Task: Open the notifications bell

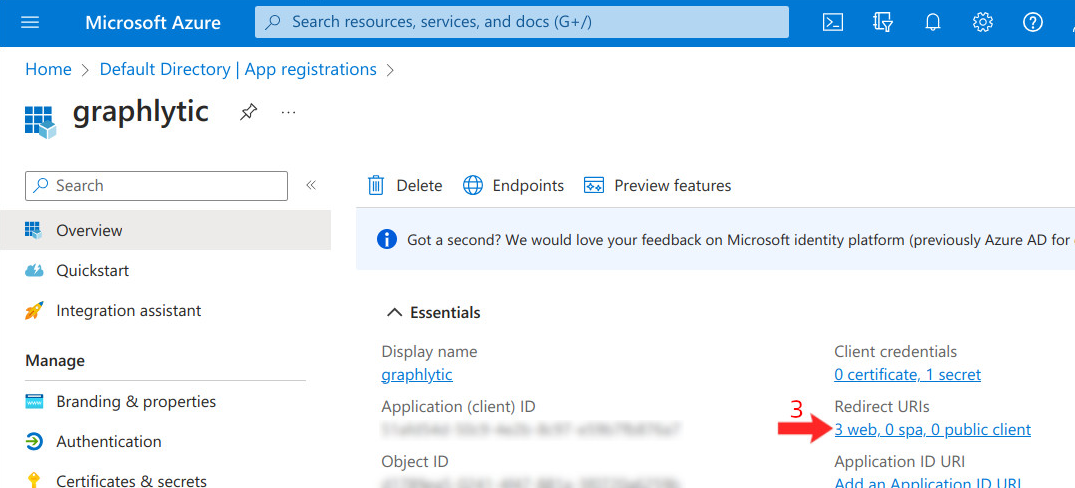Action: [932, 23]
